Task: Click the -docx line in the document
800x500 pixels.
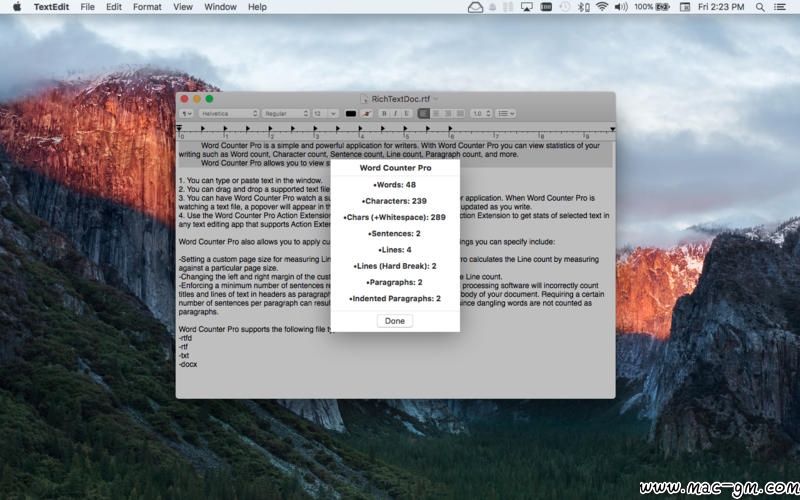Action: point(188,364)
